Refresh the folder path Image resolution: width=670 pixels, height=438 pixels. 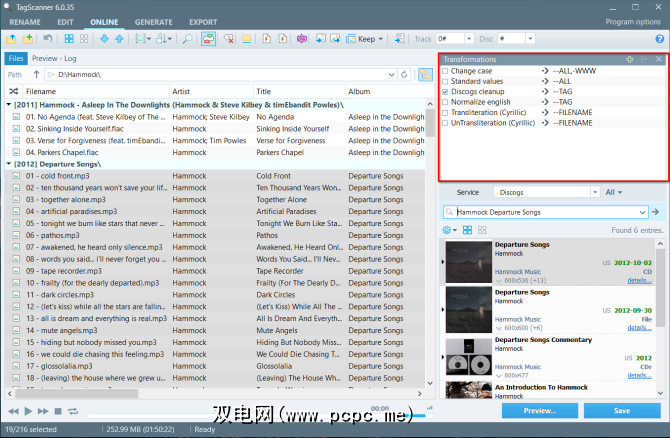click(404, 74)
